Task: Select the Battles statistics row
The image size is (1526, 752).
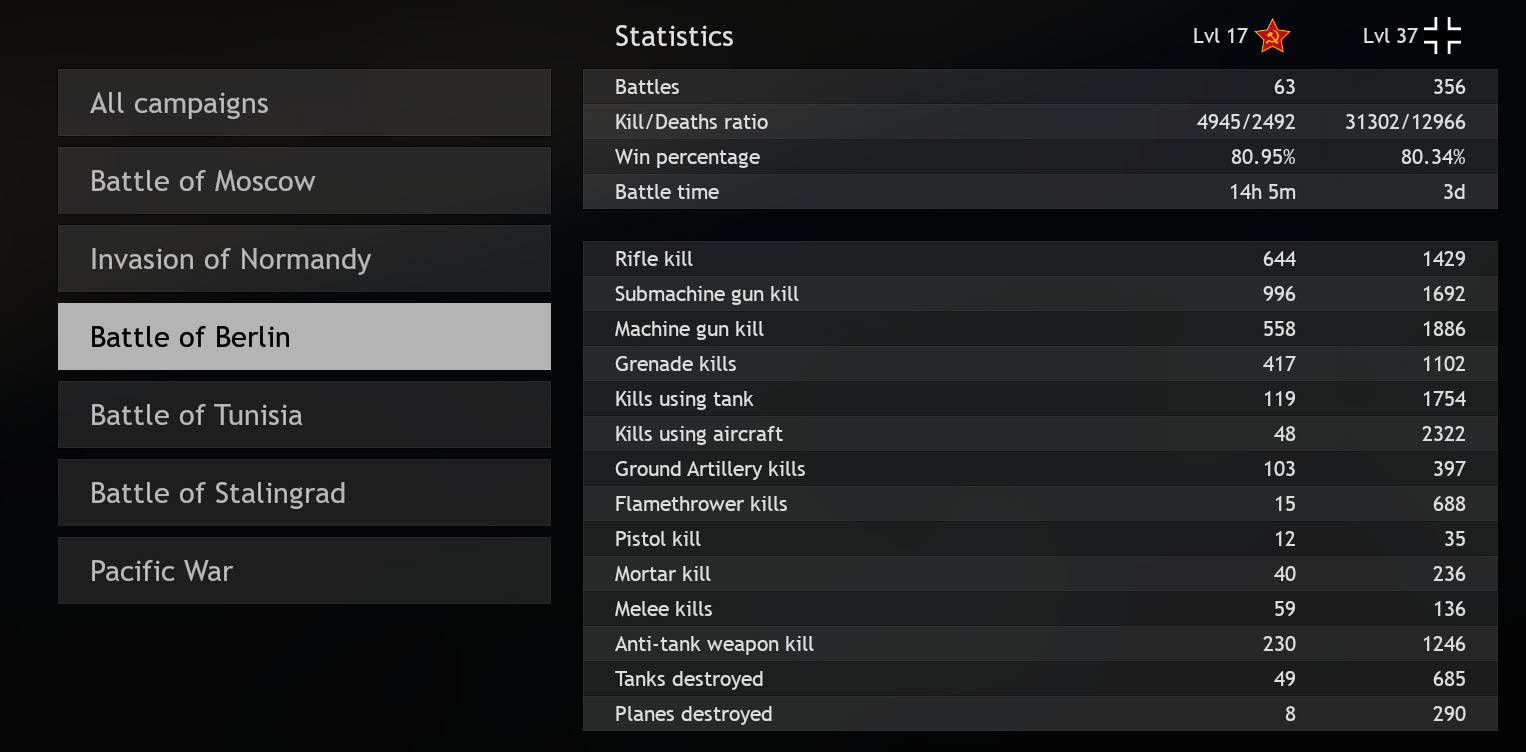Action: 1040,87
